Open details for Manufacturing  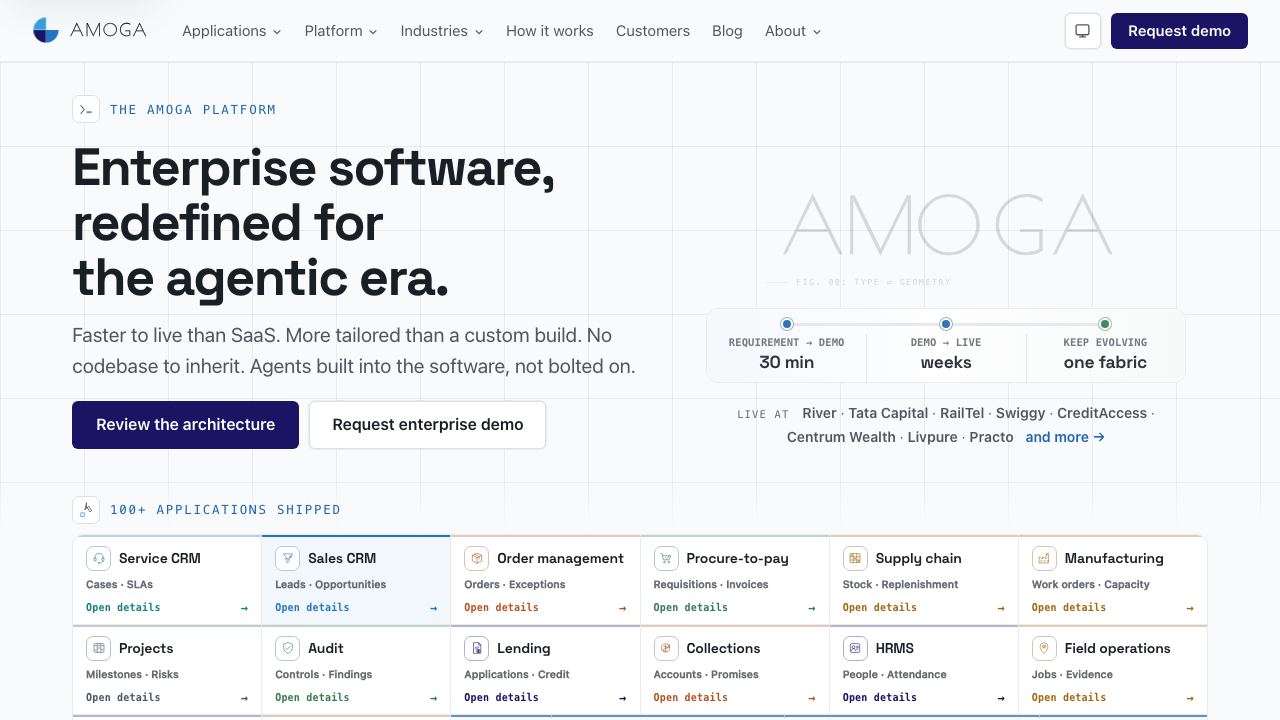pos(1069,607)
